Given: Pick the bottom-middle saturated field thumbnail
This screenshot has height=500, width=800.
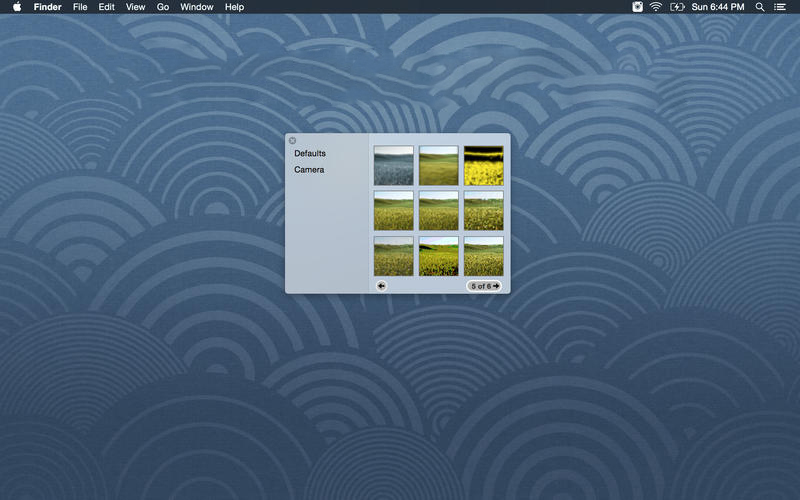Looking at the screenshot, I should point(438,255).
